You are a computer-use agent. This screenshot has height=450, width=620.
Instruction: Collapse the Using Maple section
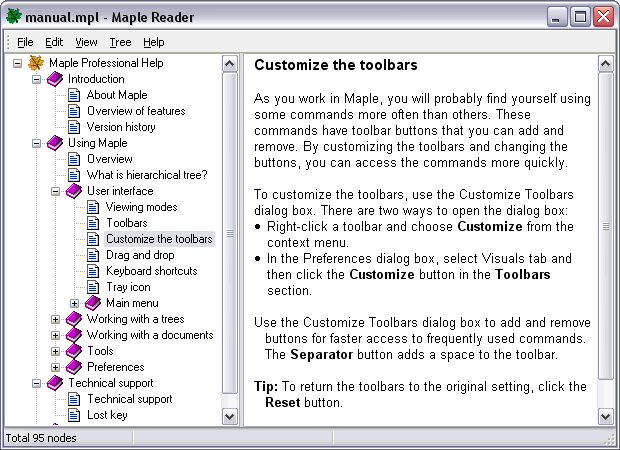(x=36, y=143)
